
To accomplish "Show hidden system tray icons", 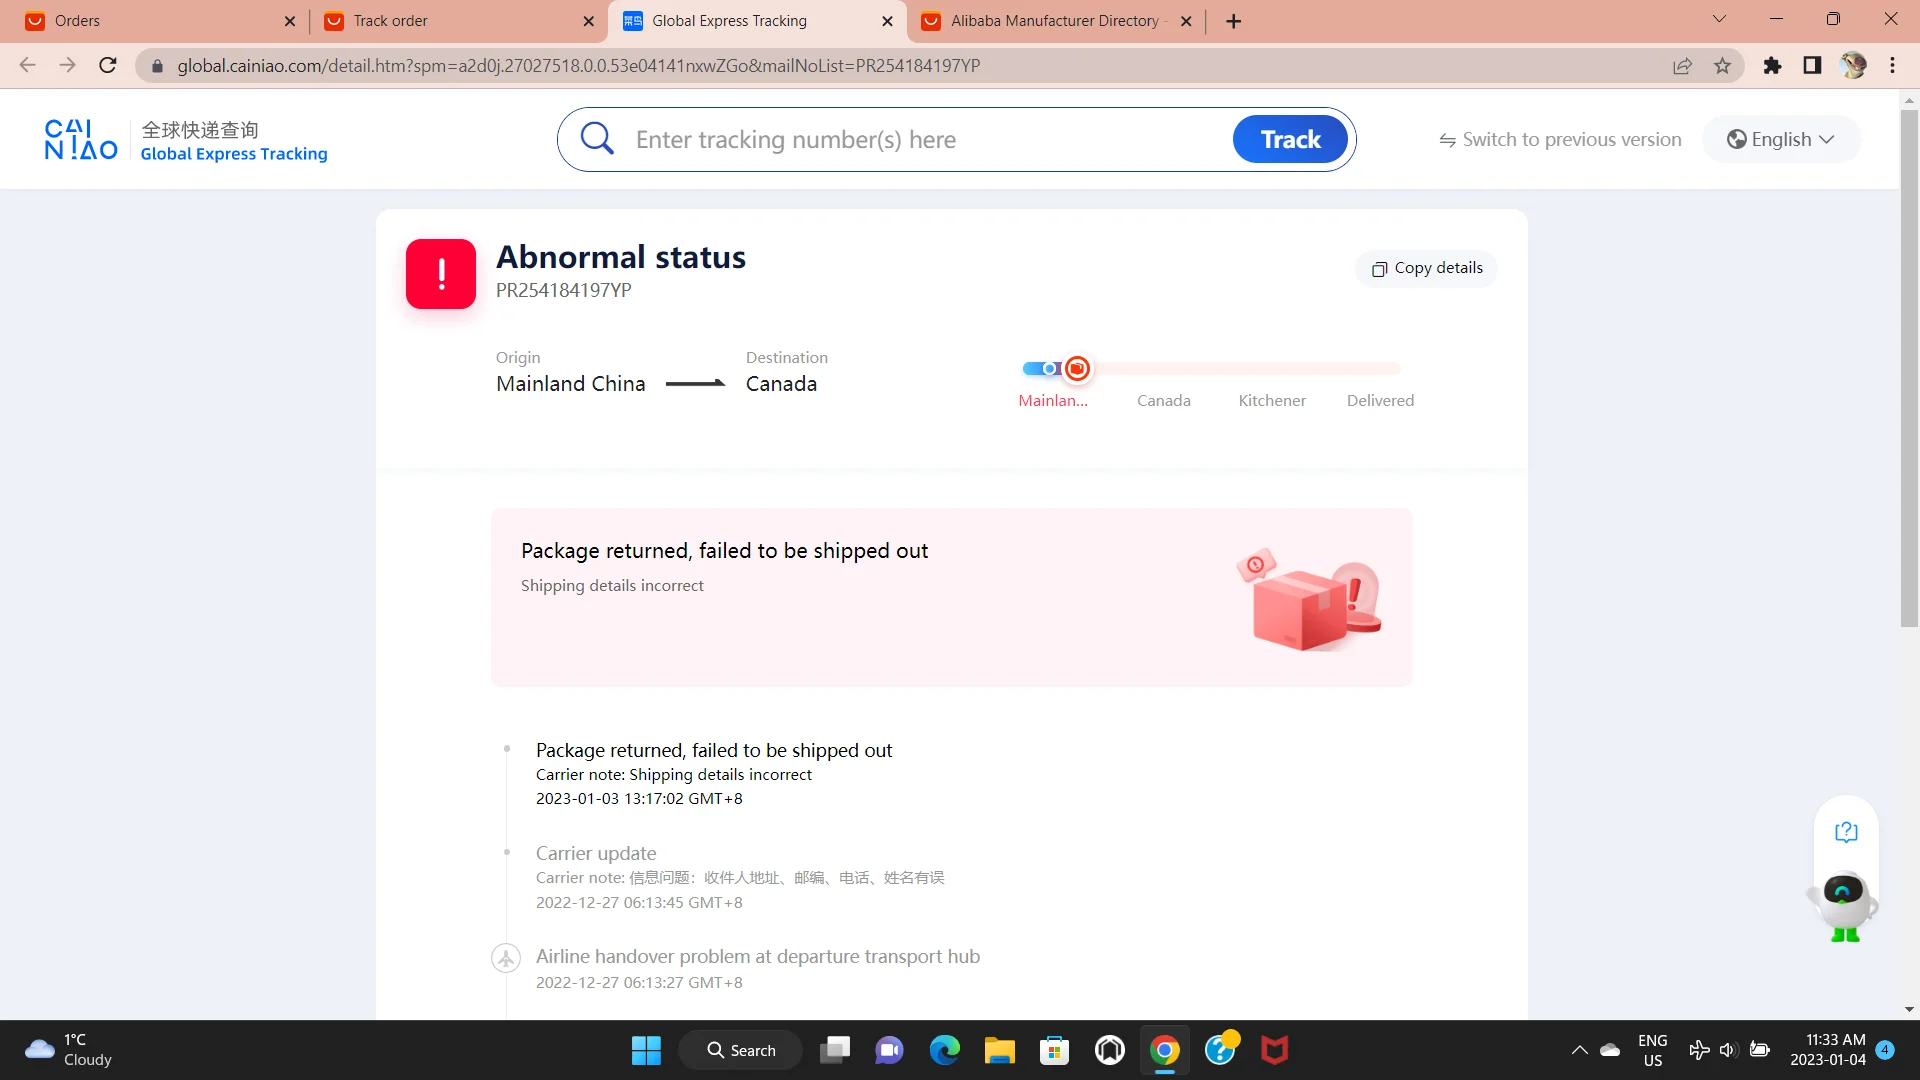I will pyautogui.click(x=1579, y=1050).
